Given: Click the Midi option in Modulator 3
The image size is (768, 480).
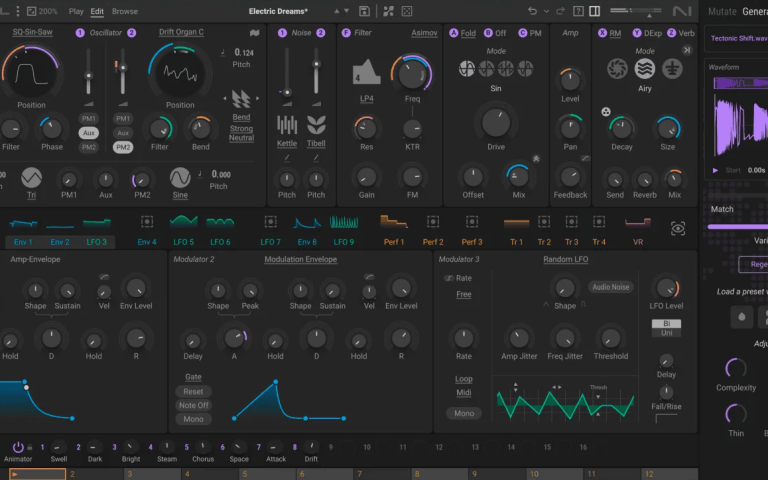Looking at the screenshot, I should tap(463, 392).
